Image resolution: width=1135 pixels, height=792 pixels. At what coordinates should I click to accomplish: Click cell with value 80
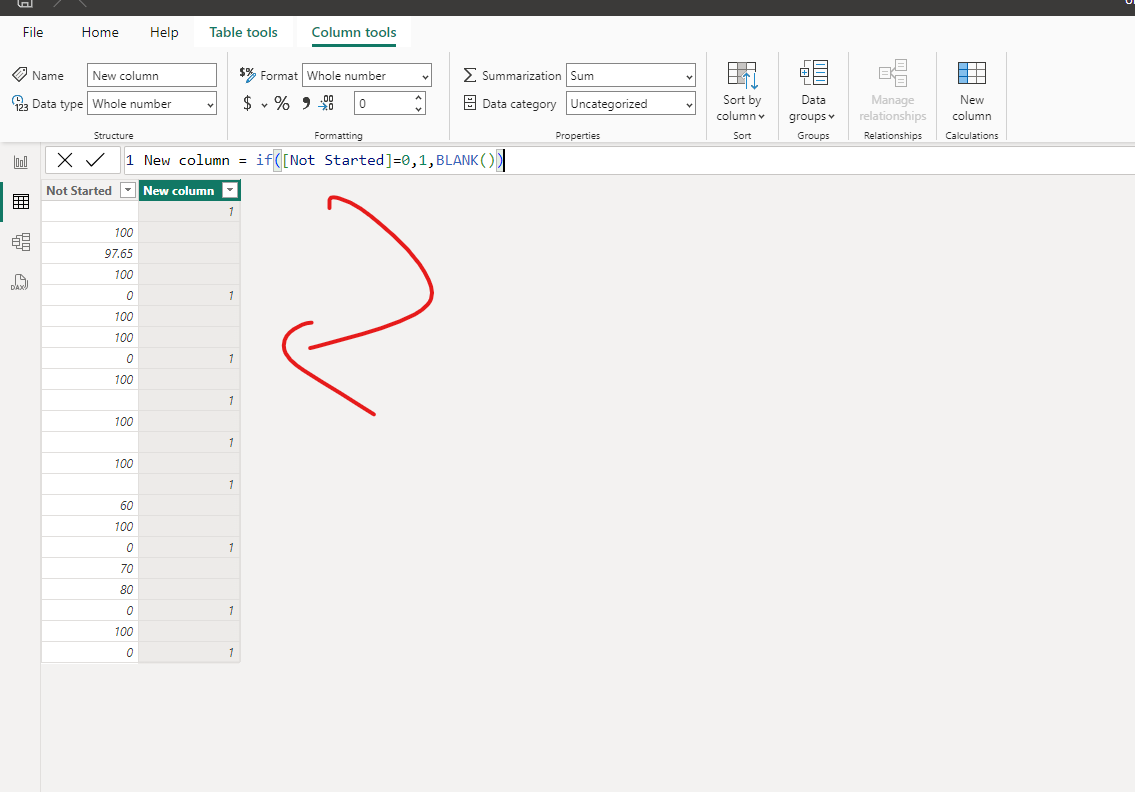[x=90, y=589]
